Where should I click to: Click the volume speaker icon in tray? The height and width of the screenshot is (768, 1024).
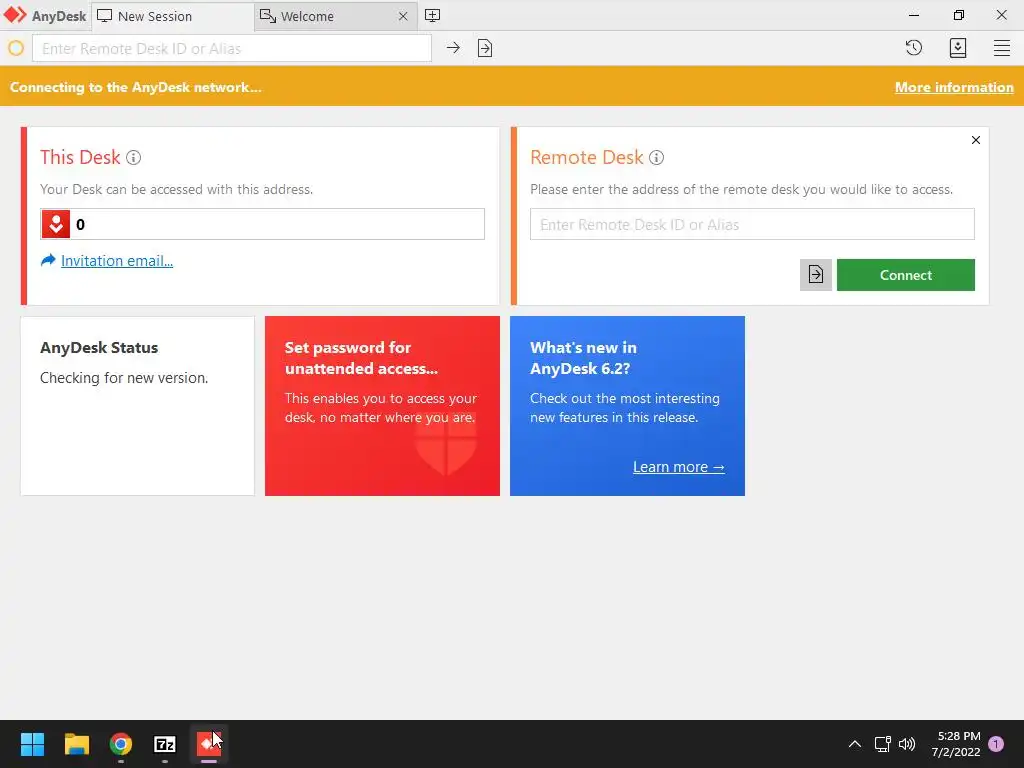pyautogui.click(x=907, y=744)
